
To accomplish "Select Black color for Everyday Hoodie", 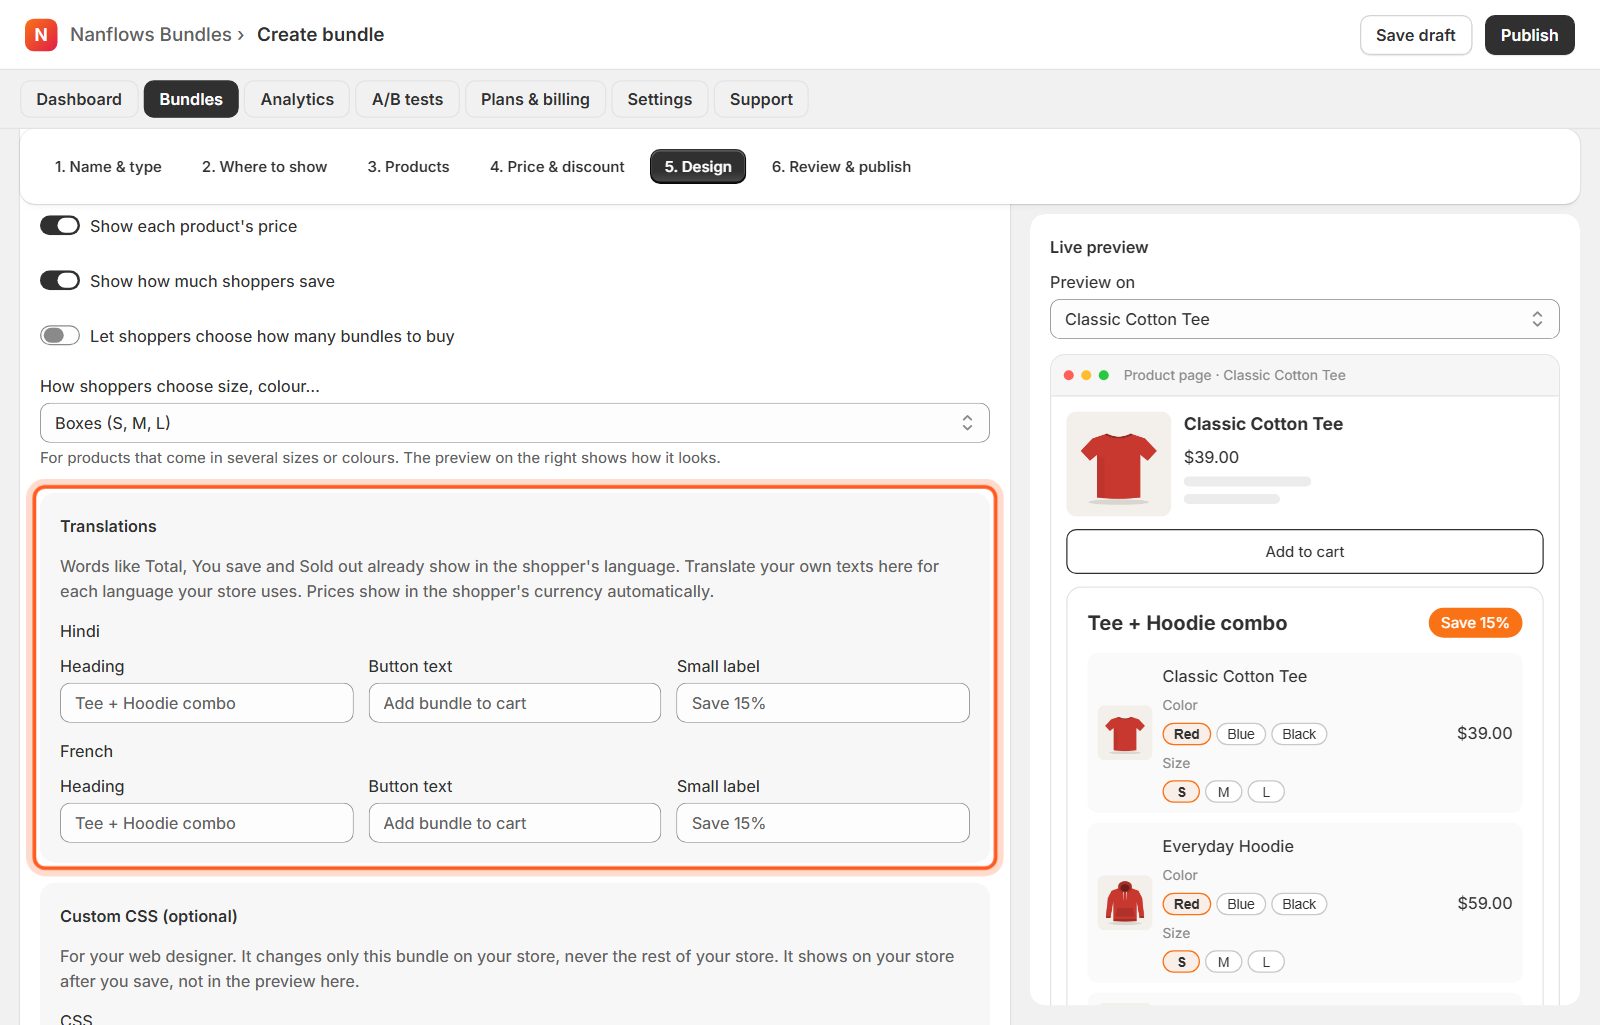I will [1299, 904].
